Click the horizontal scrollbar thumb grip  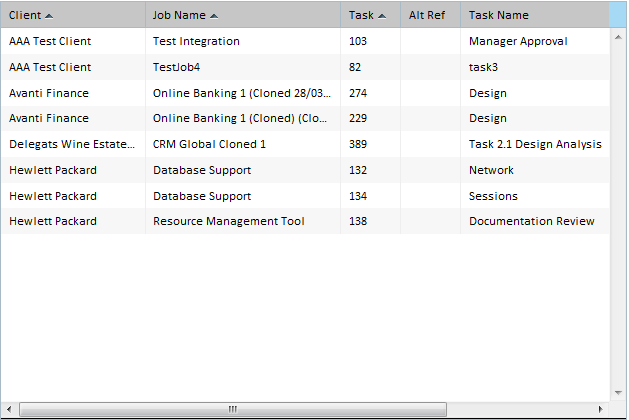click(233, 409)
